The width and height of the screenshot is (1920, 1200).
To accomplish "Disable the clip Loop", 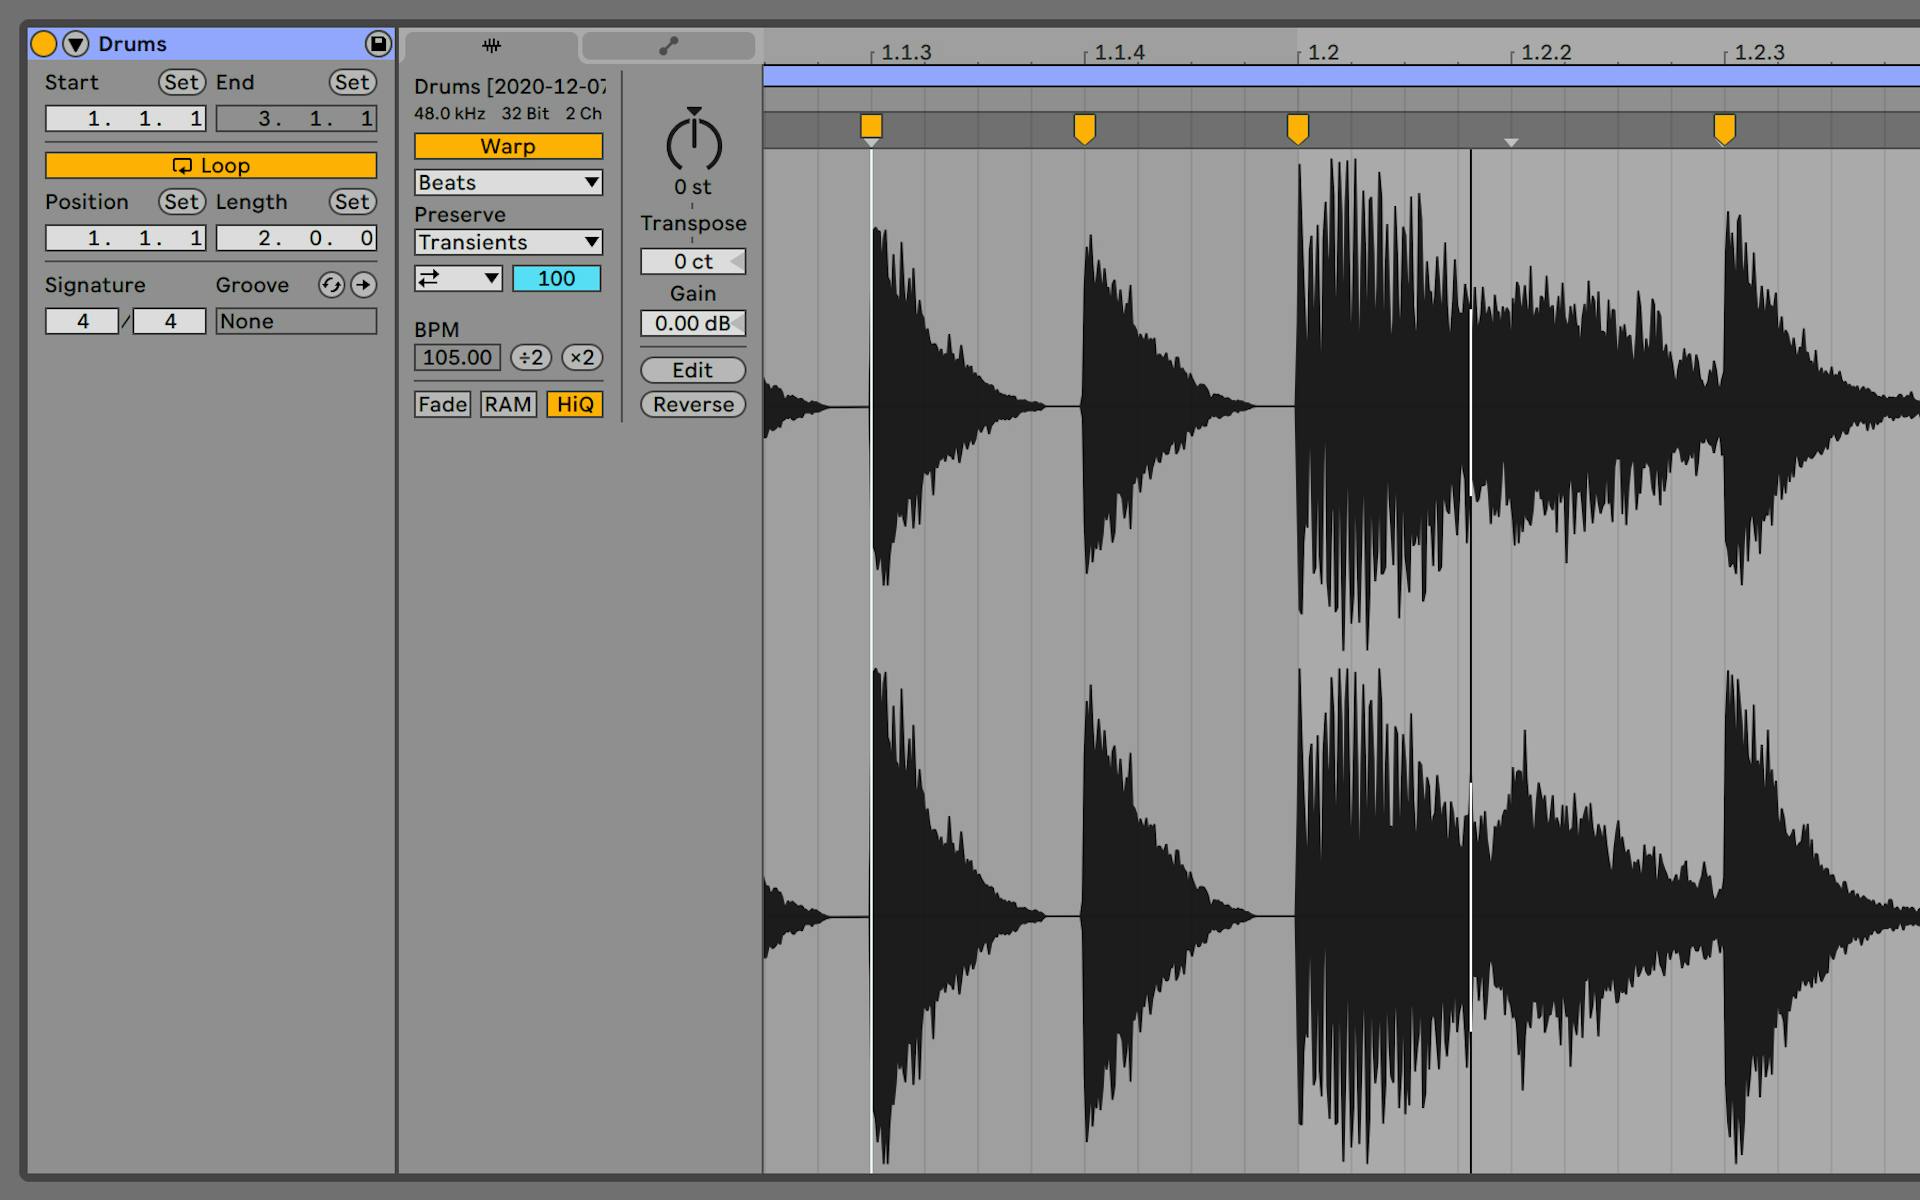I will [x=210, y=165].
